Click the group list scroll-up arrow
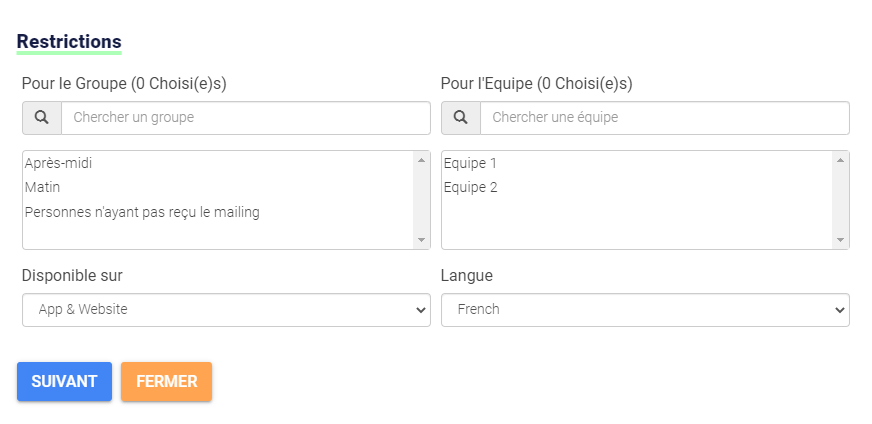This screenshot has width=872, height=424. (x=421, y=160)
